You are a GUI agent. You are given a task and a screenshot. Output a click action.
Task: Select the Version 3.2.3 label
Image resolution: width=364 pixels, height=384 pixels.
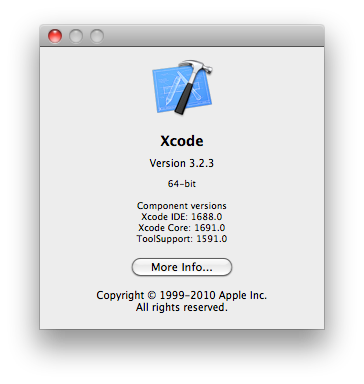pos(182,163)
